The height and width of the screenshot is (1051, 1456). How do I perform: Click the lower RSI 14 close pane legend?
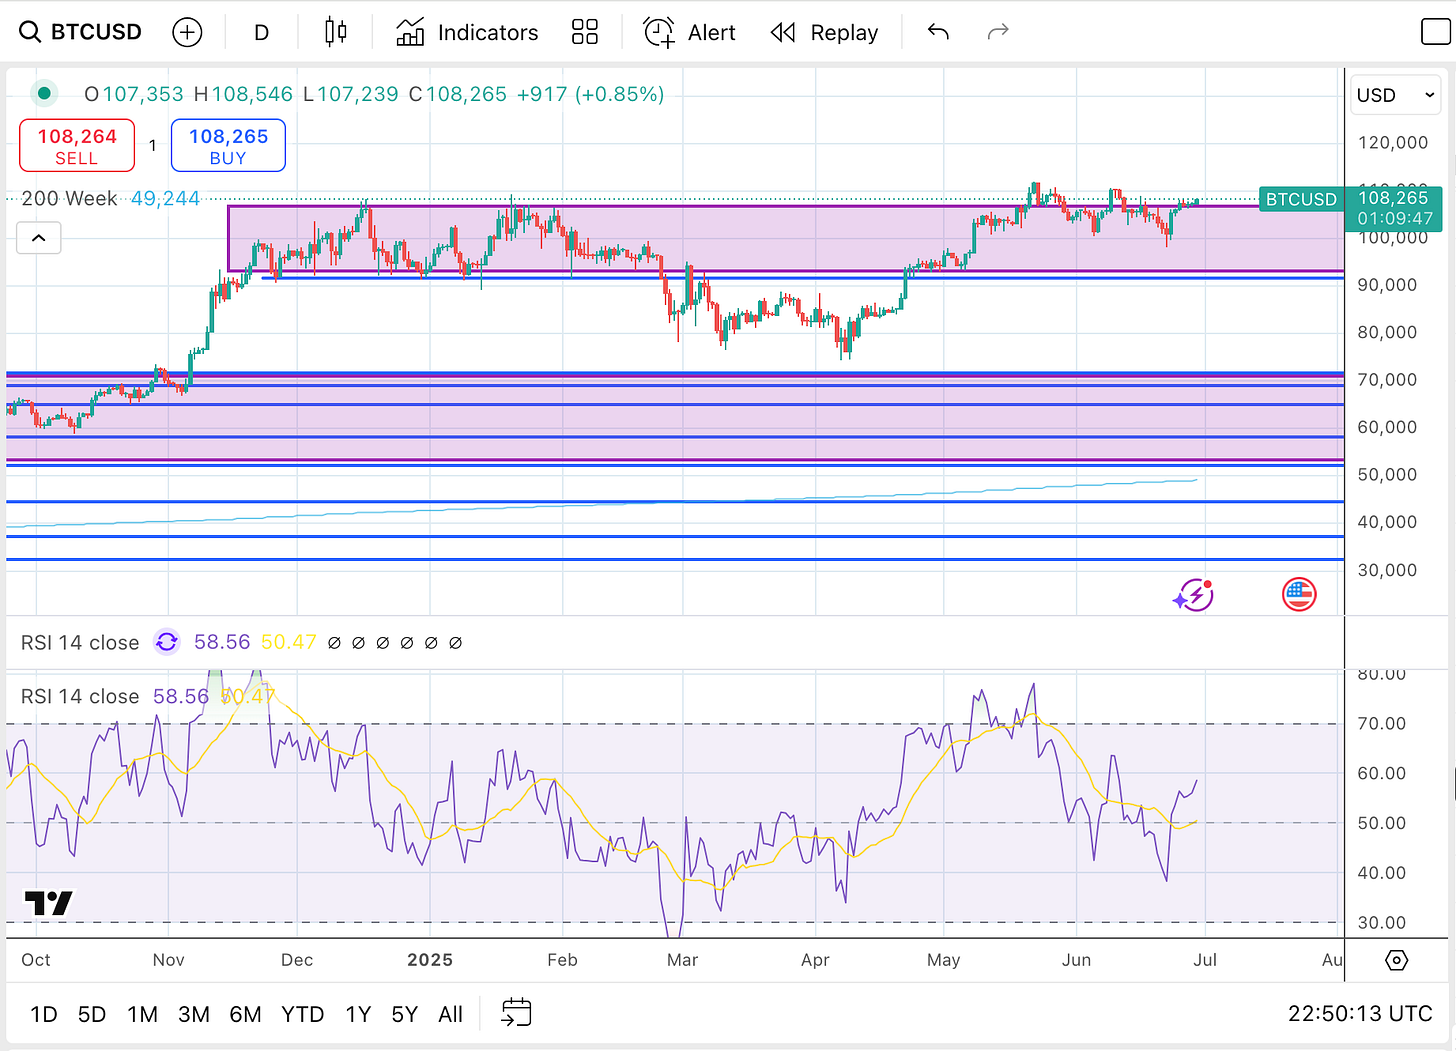pyautogui.click(x=80, y=696)
